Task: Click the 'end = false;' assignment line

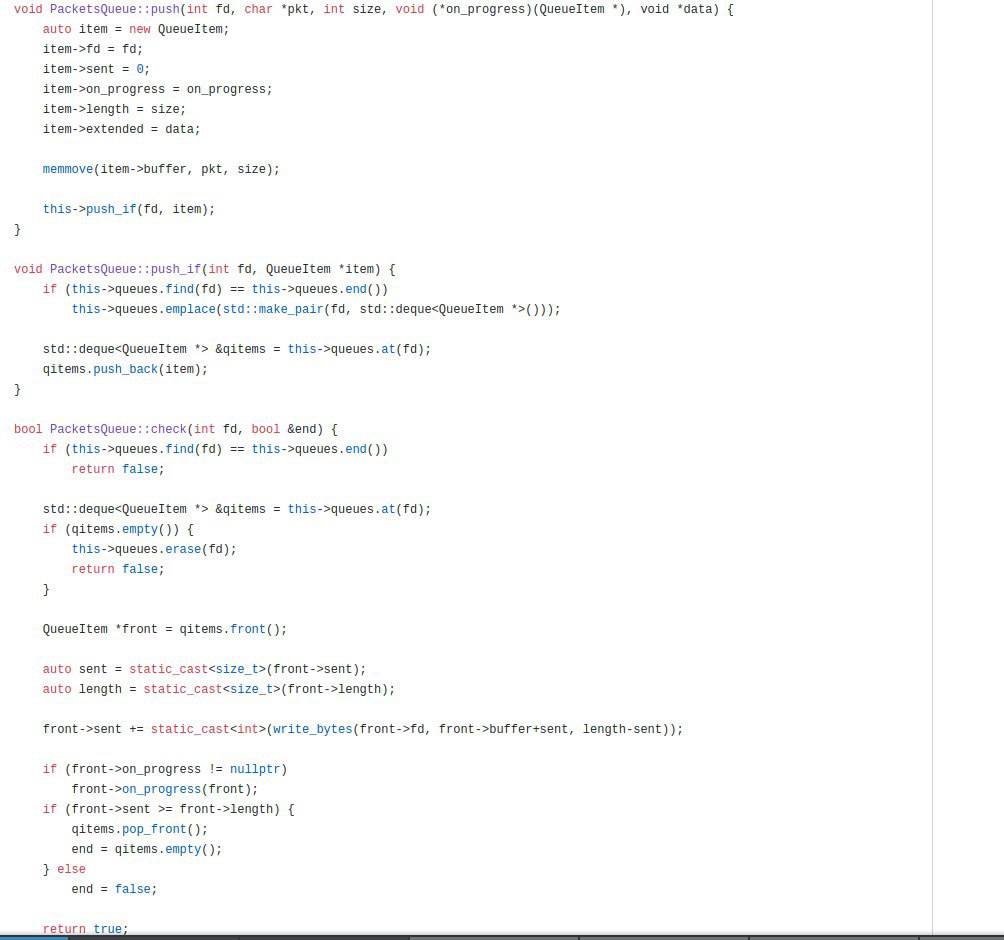Action: point(114,889)
